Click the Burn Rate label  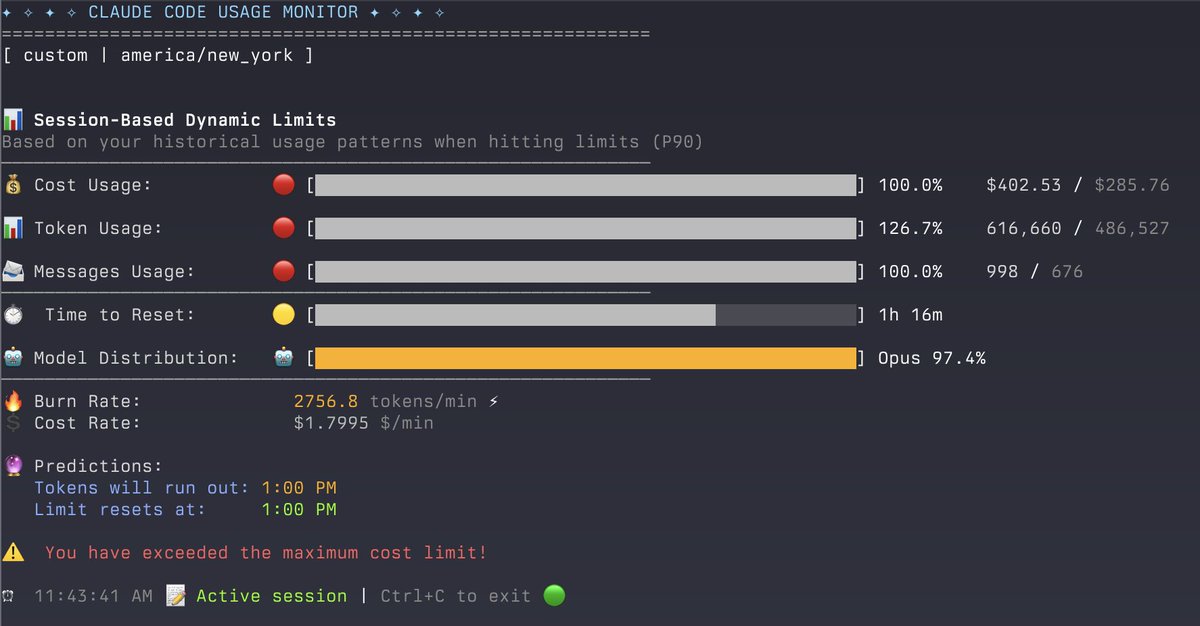(87, 401)
